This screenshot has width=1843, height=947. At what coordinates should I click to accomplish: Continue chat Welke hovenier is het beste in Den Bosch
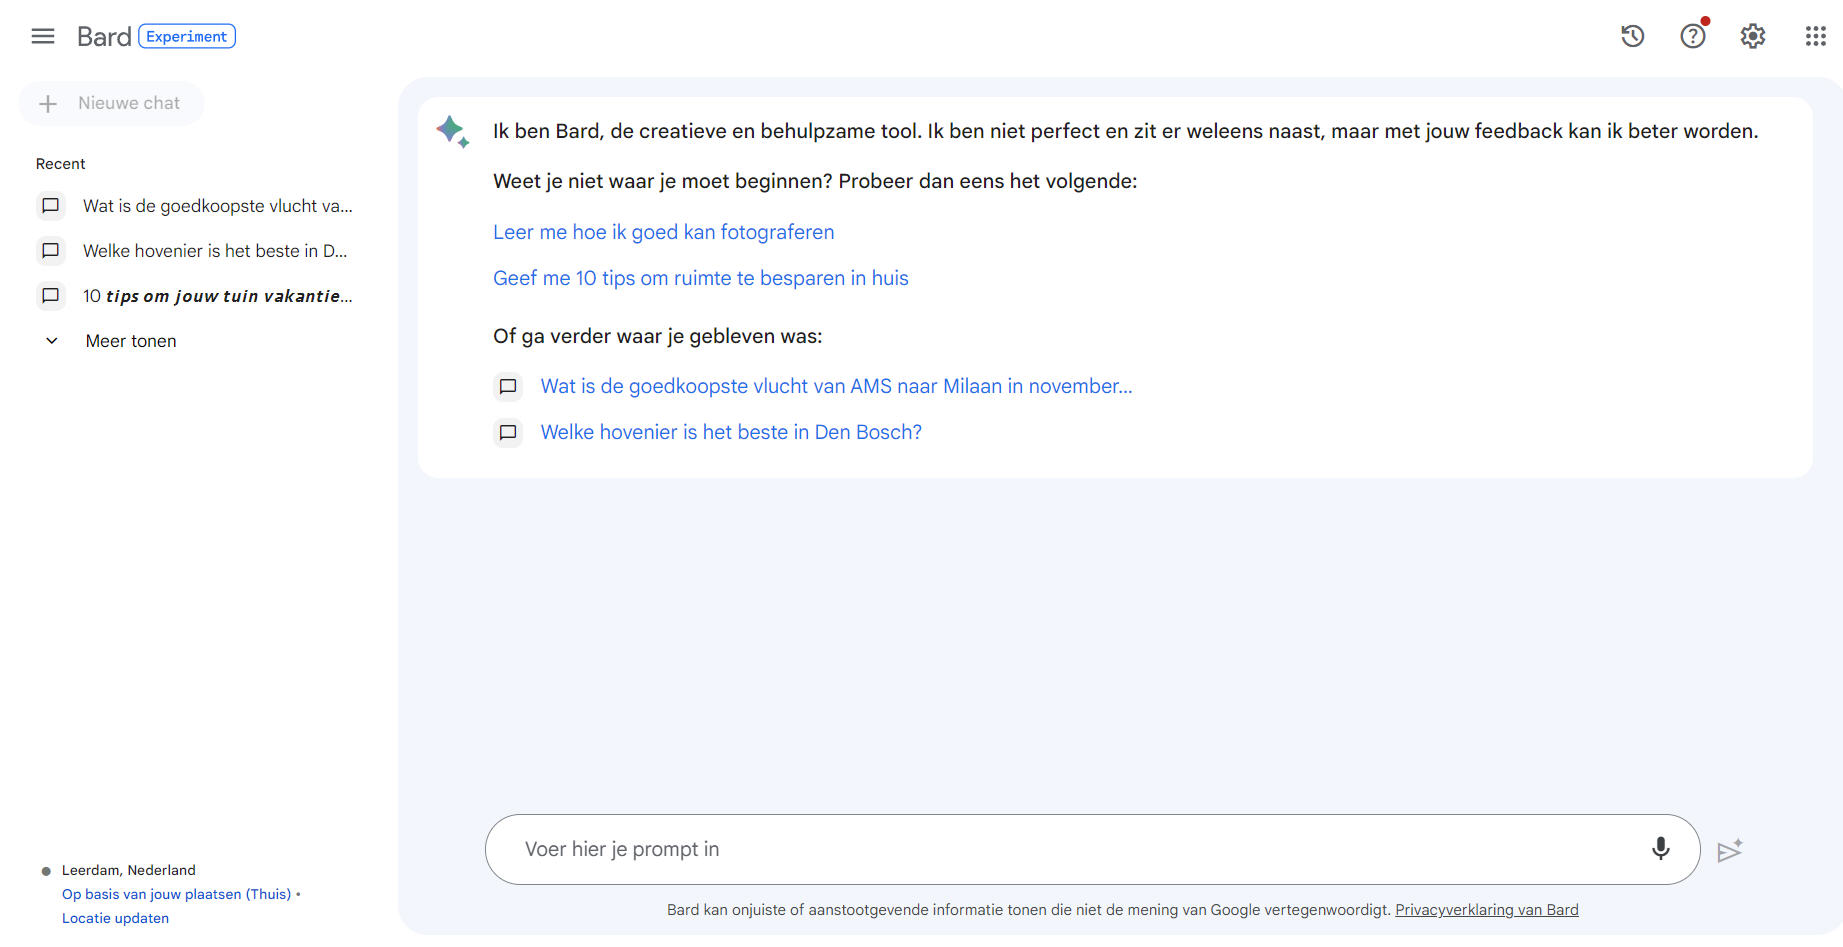(x=731, y=432)
